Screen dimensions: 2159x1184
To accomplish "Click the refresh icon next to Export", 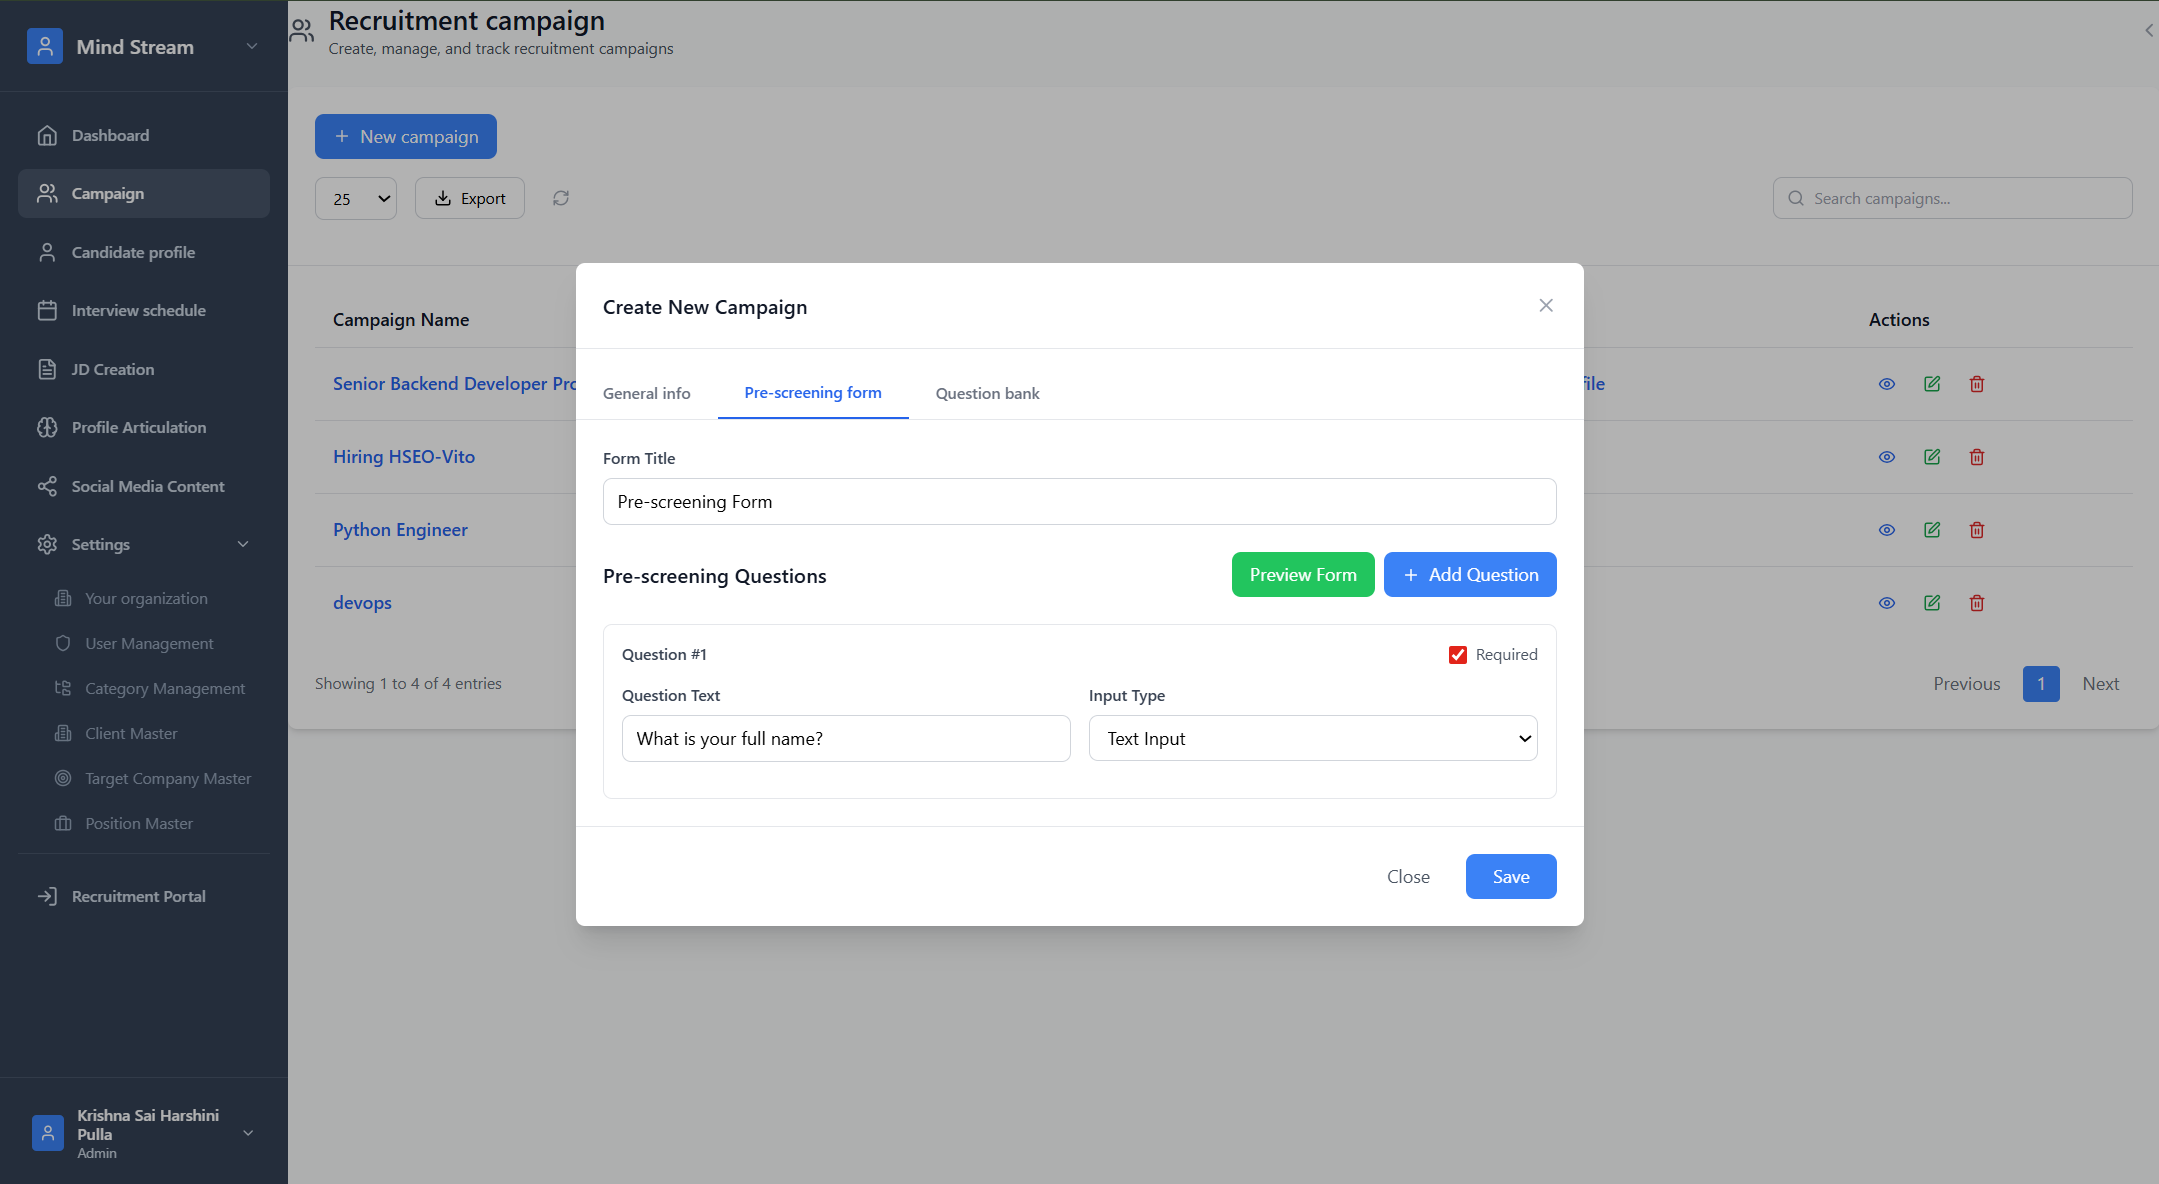I will (561, 198).
